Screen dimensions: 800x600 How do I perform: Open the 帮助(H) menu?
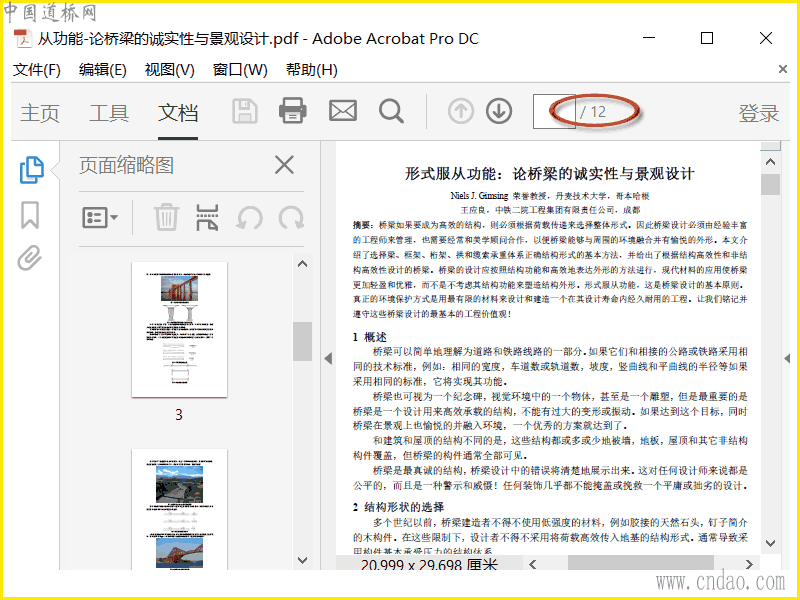(x=312, y=70)
